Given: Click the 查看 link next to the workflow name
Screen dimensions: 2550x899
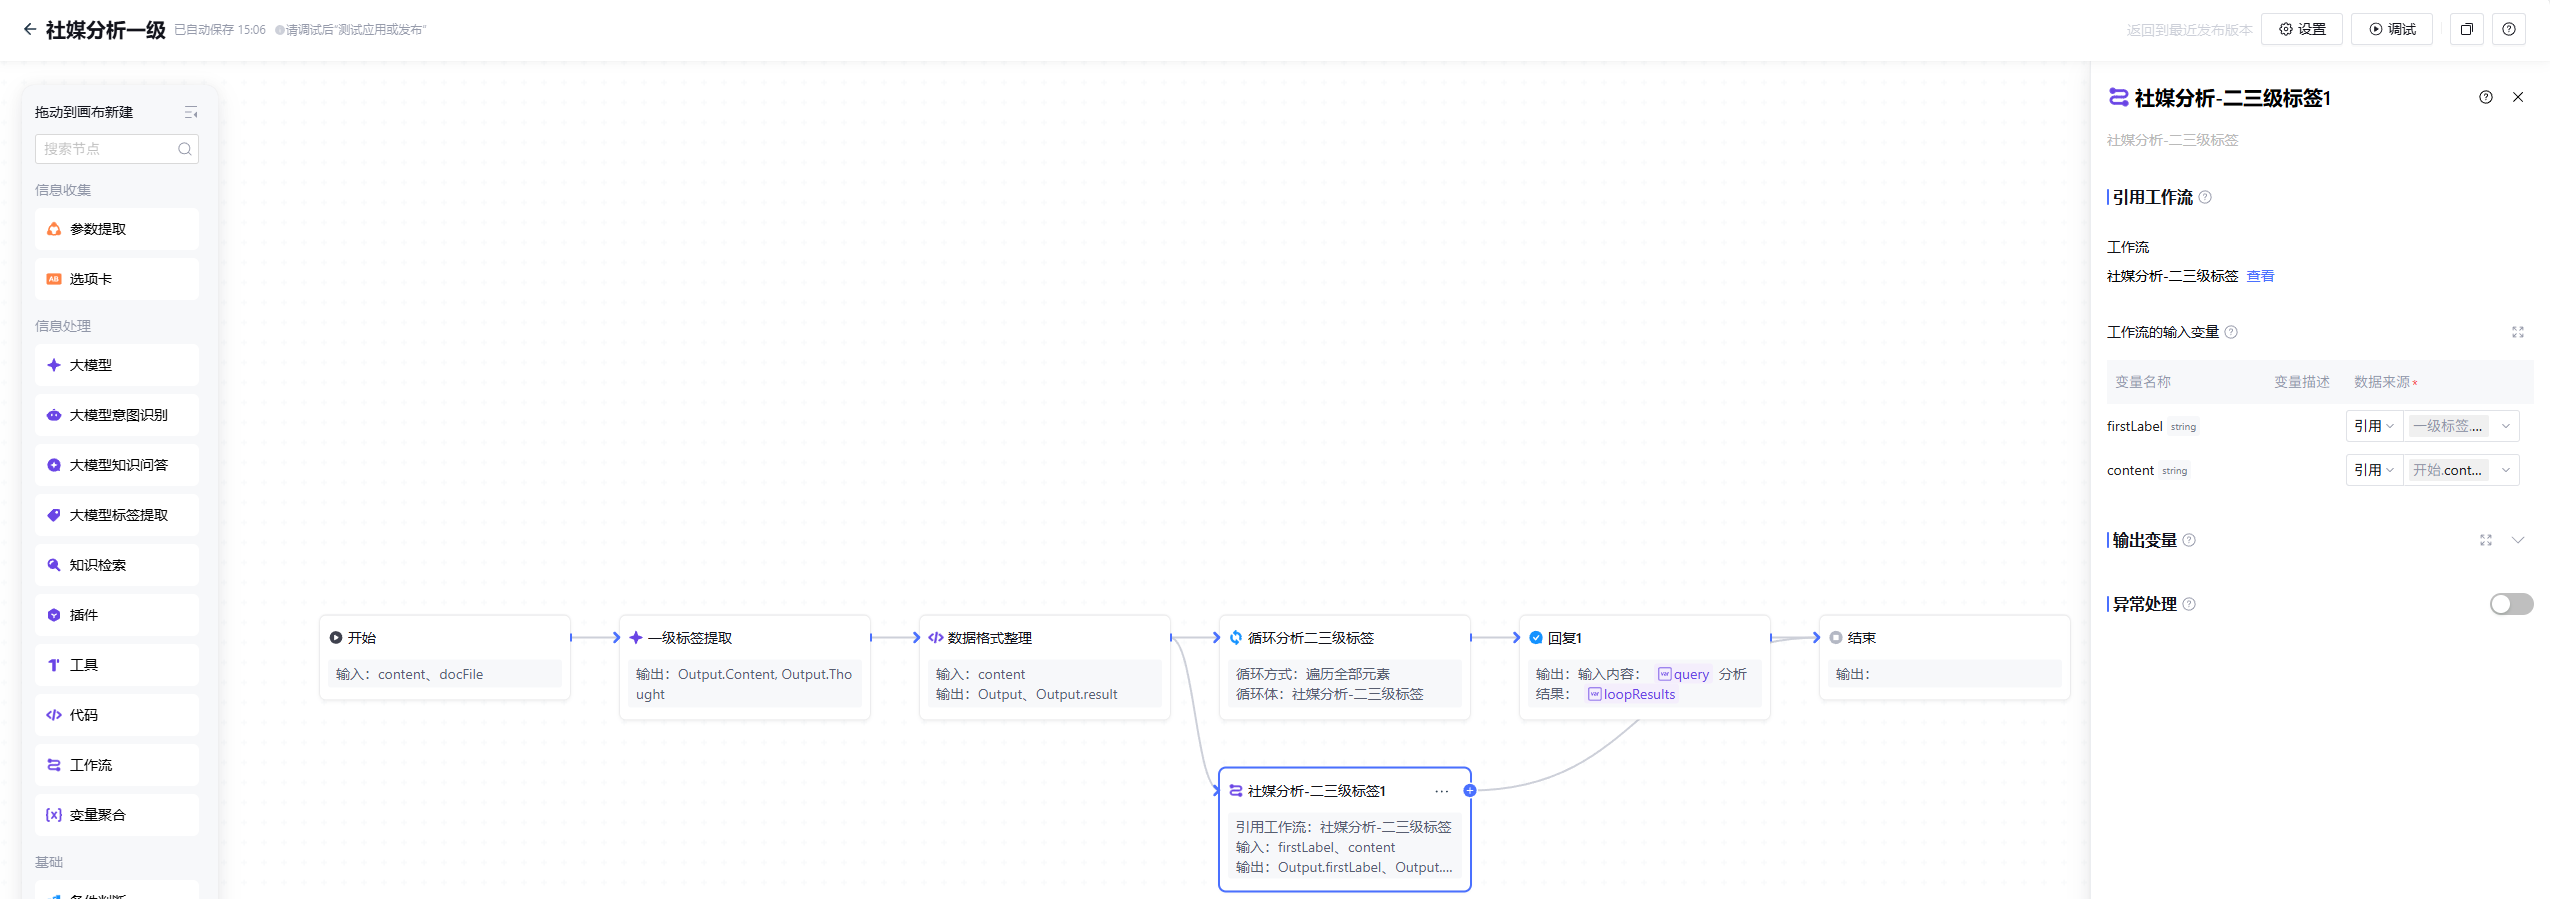Looking at the screenshot, I should coord(2260,276).
